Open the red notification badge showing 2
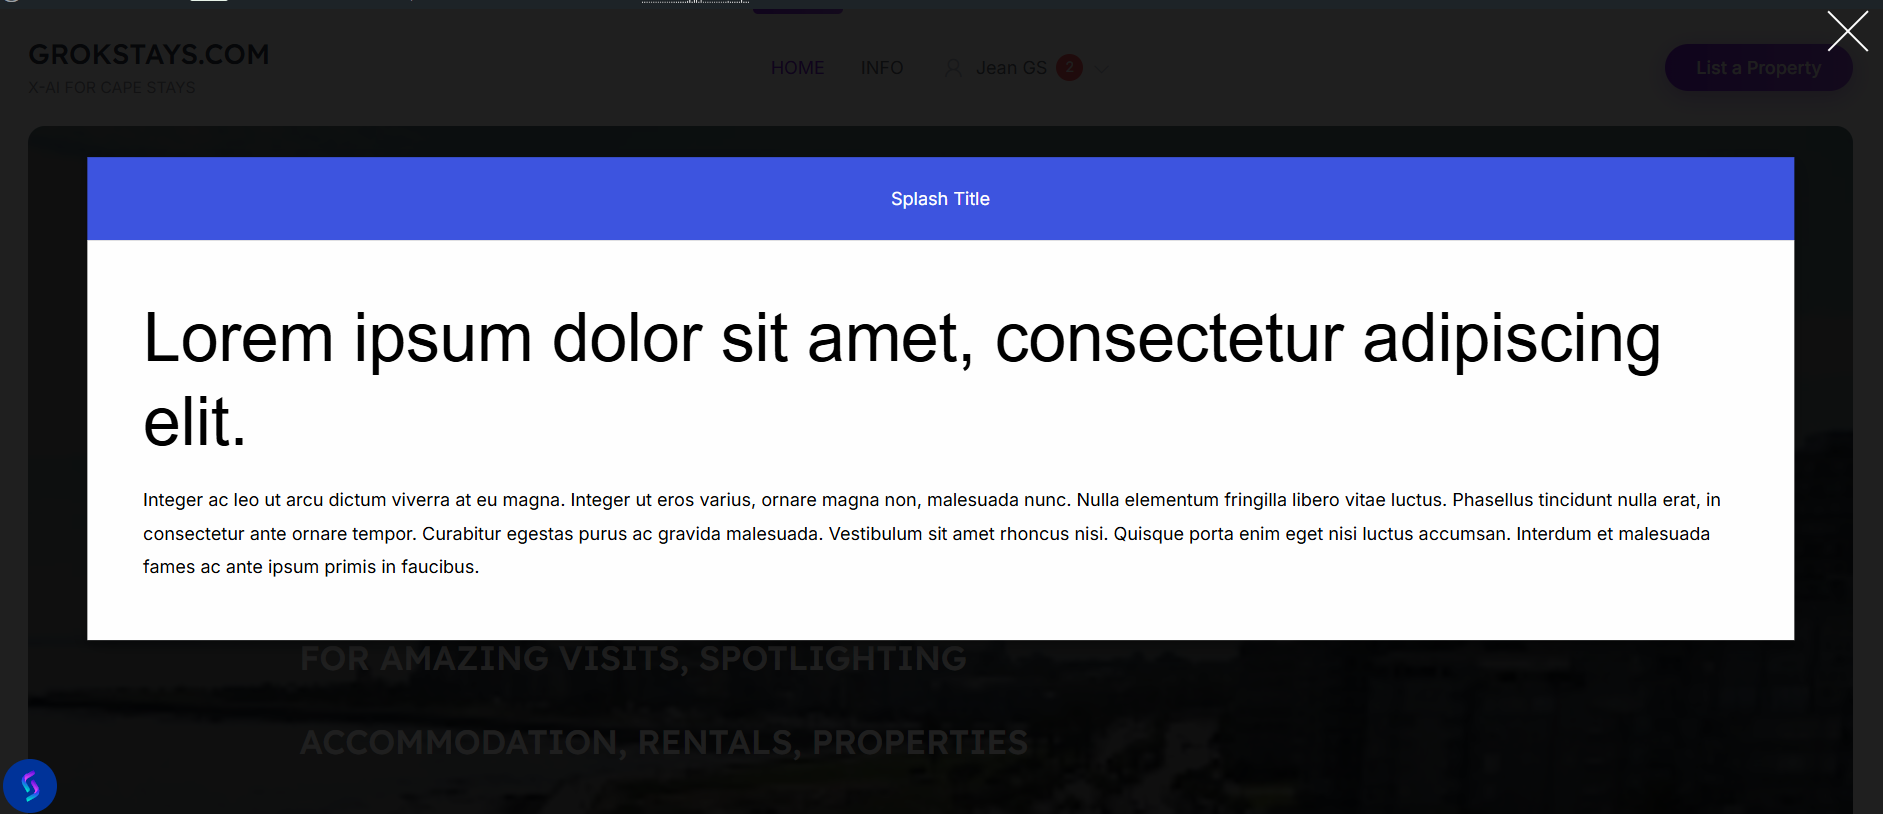Screen dimensions: 1883x814 (1069, 67)
